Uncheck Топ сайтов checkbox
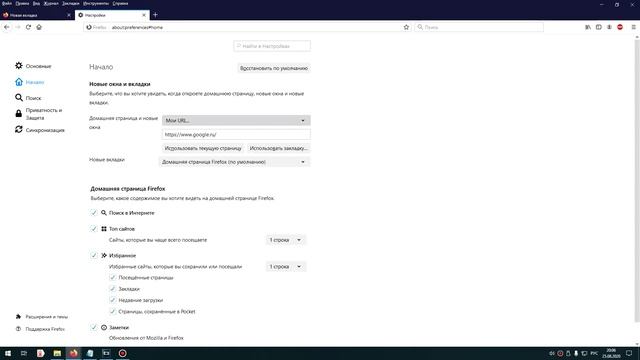This screenshot has height=360, width=640. (x=93, y=229)
